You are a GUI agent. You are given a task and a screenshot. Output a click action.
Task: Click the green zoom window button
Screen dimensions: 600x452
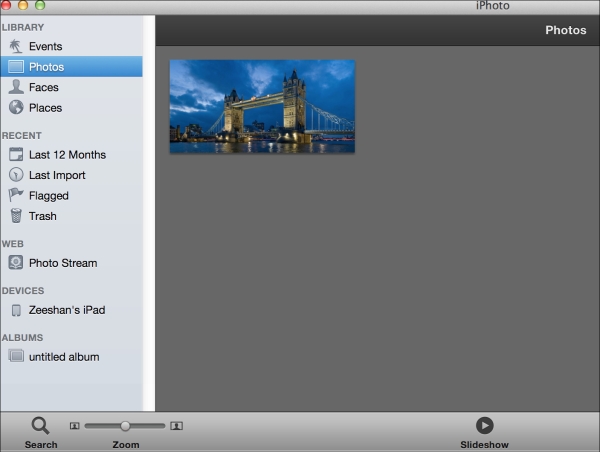point(40,5)
